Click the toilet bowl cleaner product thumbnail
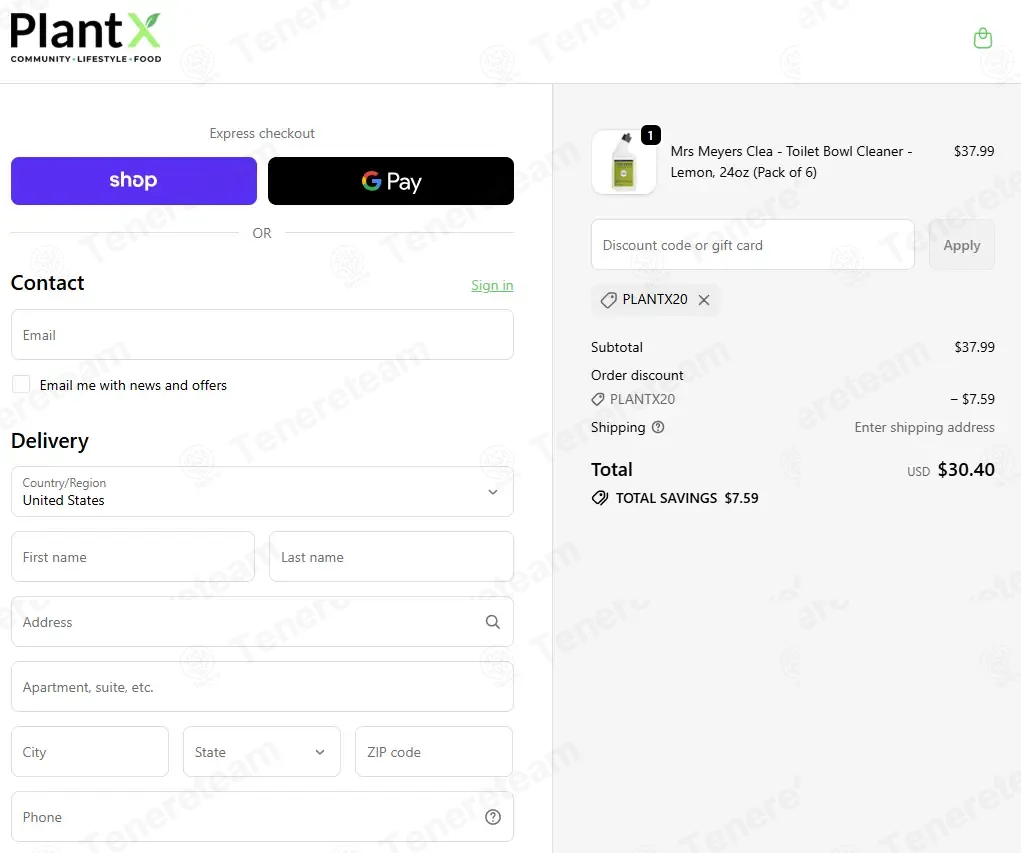The height and width of the screenshot is (853, 1021). (x=624, y=161)
